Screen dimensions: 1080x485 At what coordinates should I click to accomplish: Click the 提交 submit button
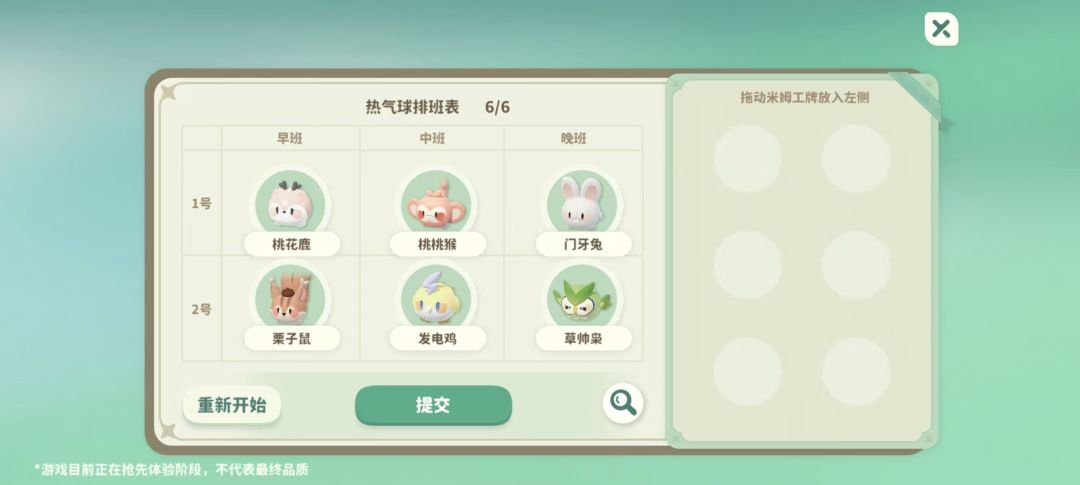click(x=433, y=405)
